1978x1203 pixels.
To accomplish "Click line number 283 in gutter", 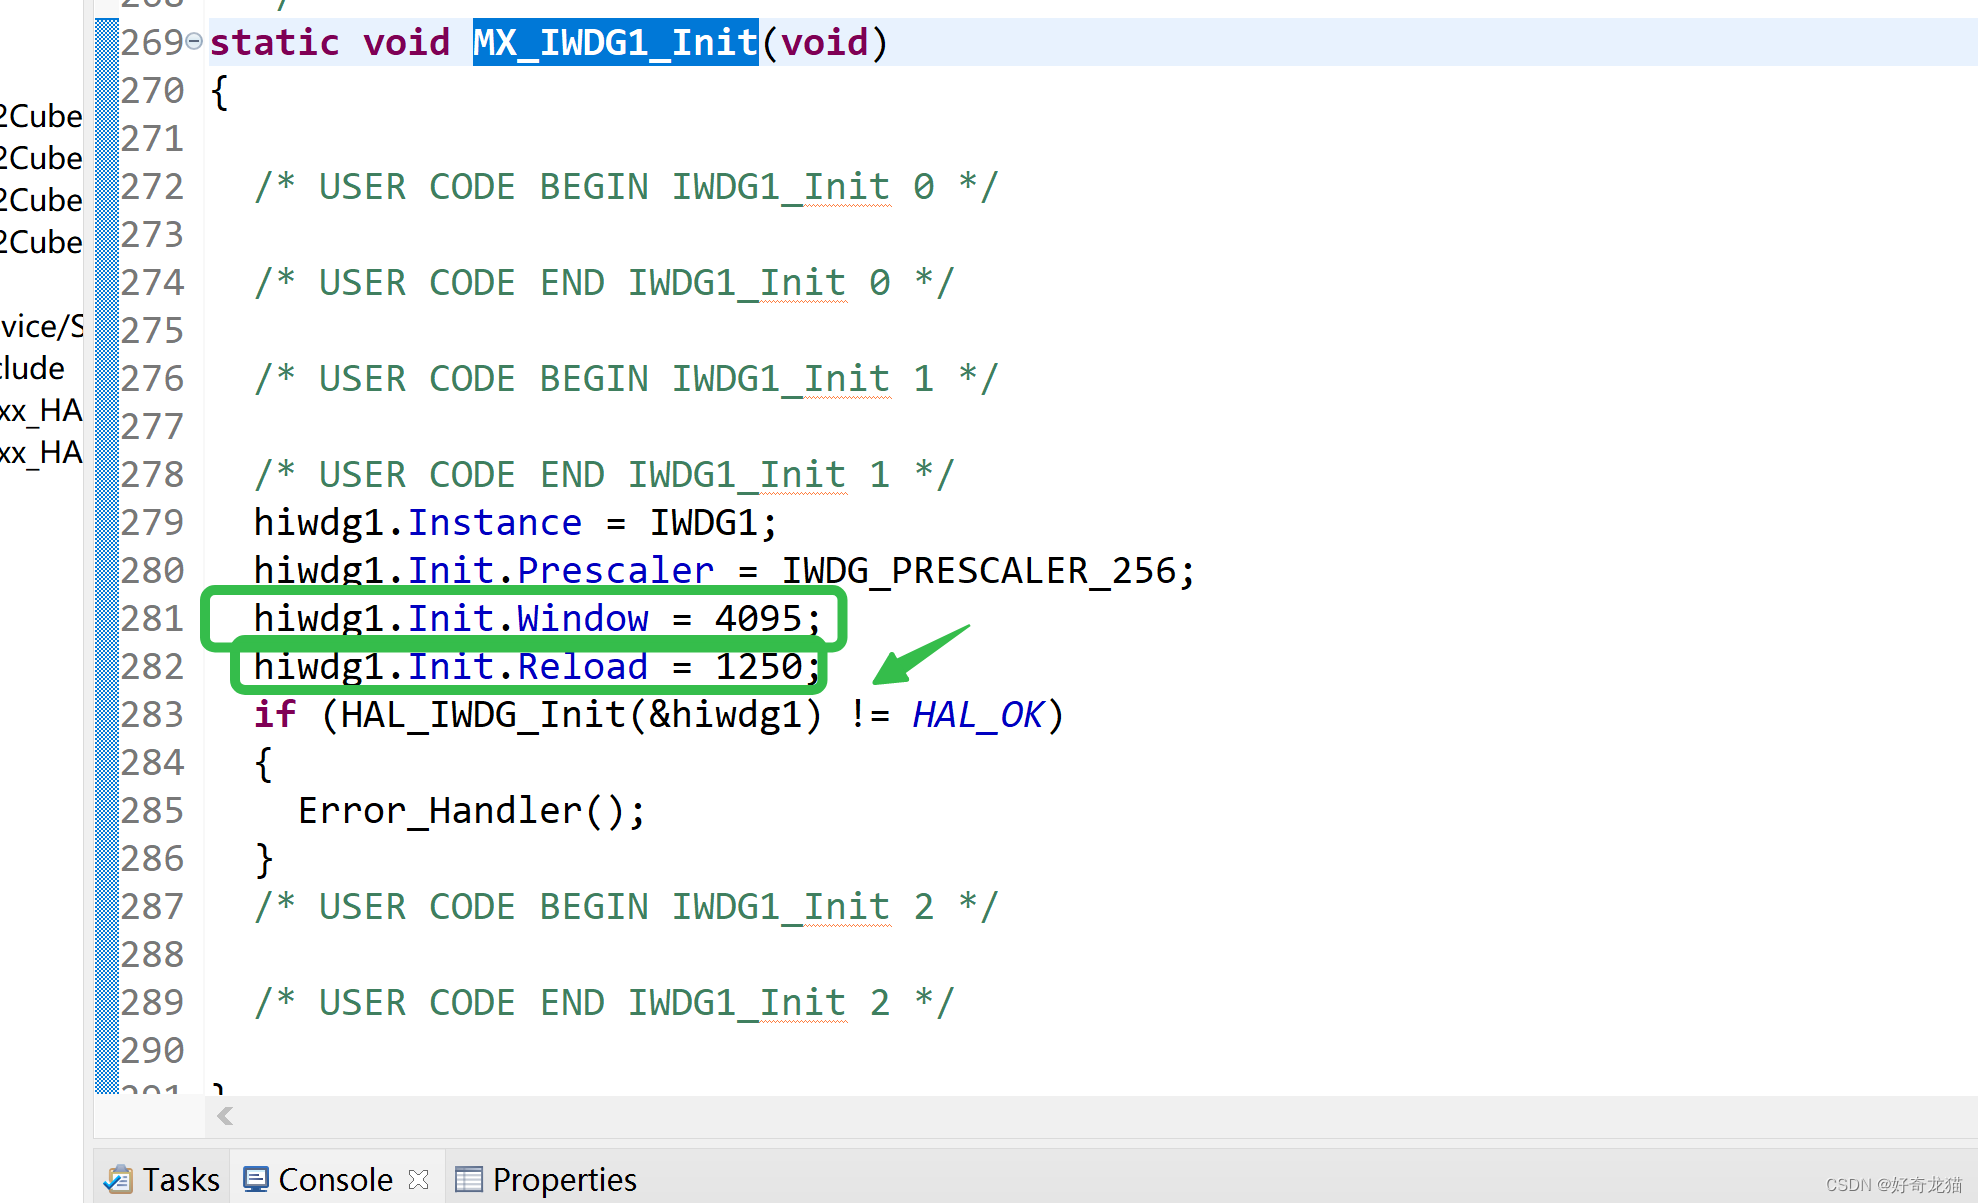I will [152, 715].
